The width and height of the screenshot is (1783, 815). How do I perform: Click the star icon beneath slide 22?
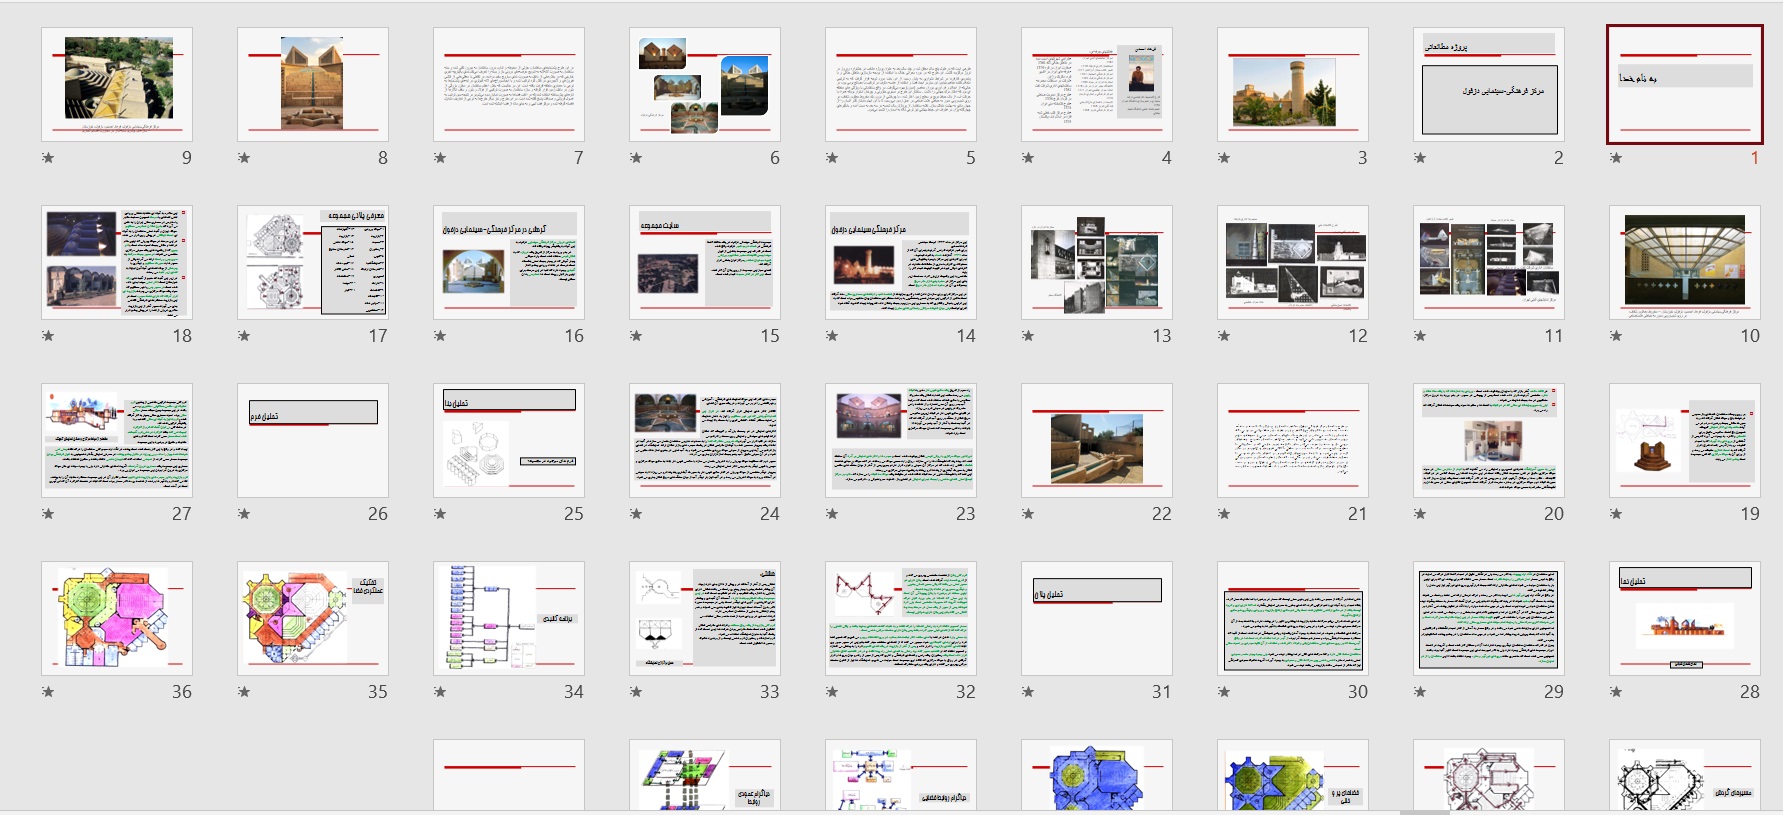click(1028, 514)
